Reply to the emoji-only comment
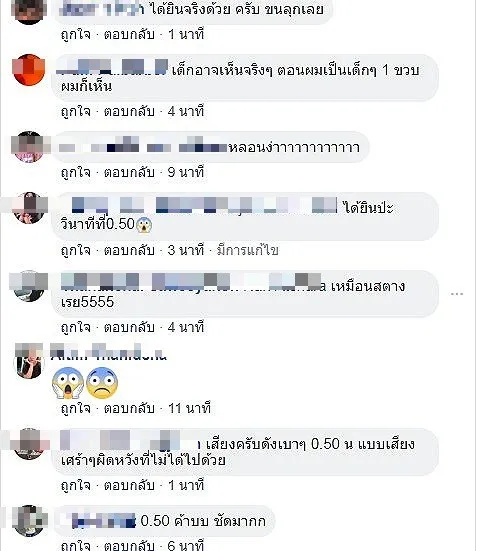The width and height of the screenshot is (478, 551). click(129, 408)
